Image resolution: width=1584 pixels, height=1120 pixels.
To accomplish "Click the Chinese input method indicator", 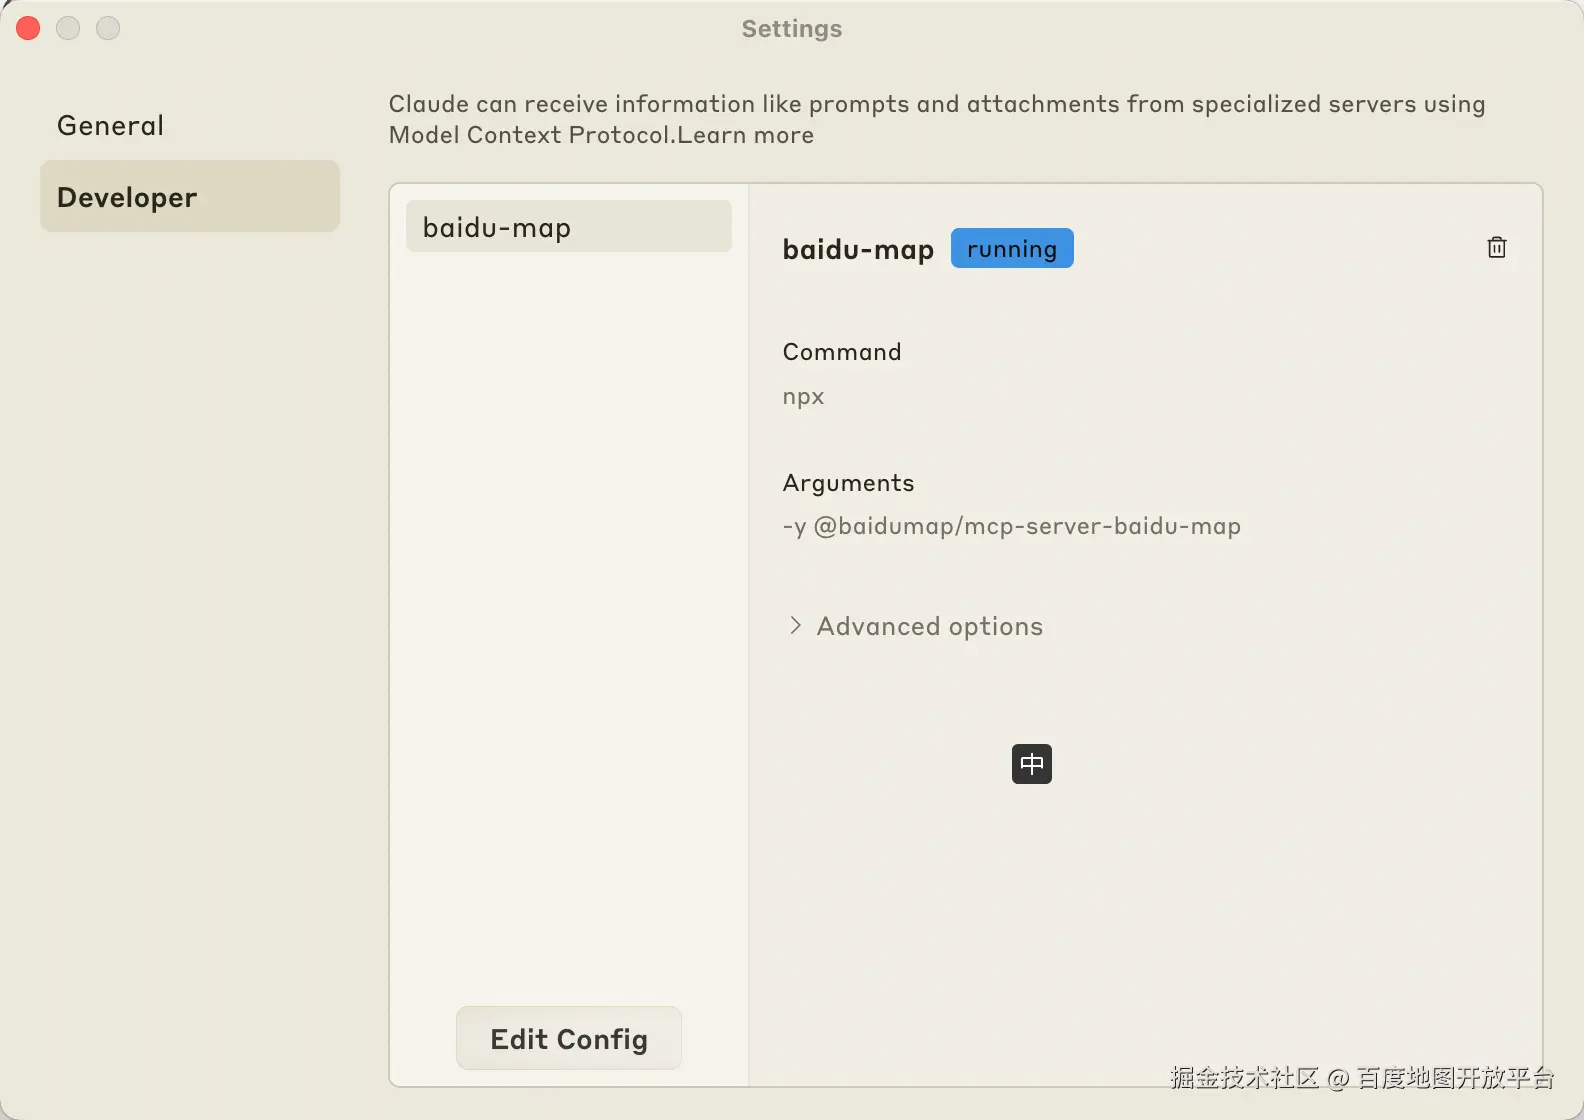I will click(1032, 764).
